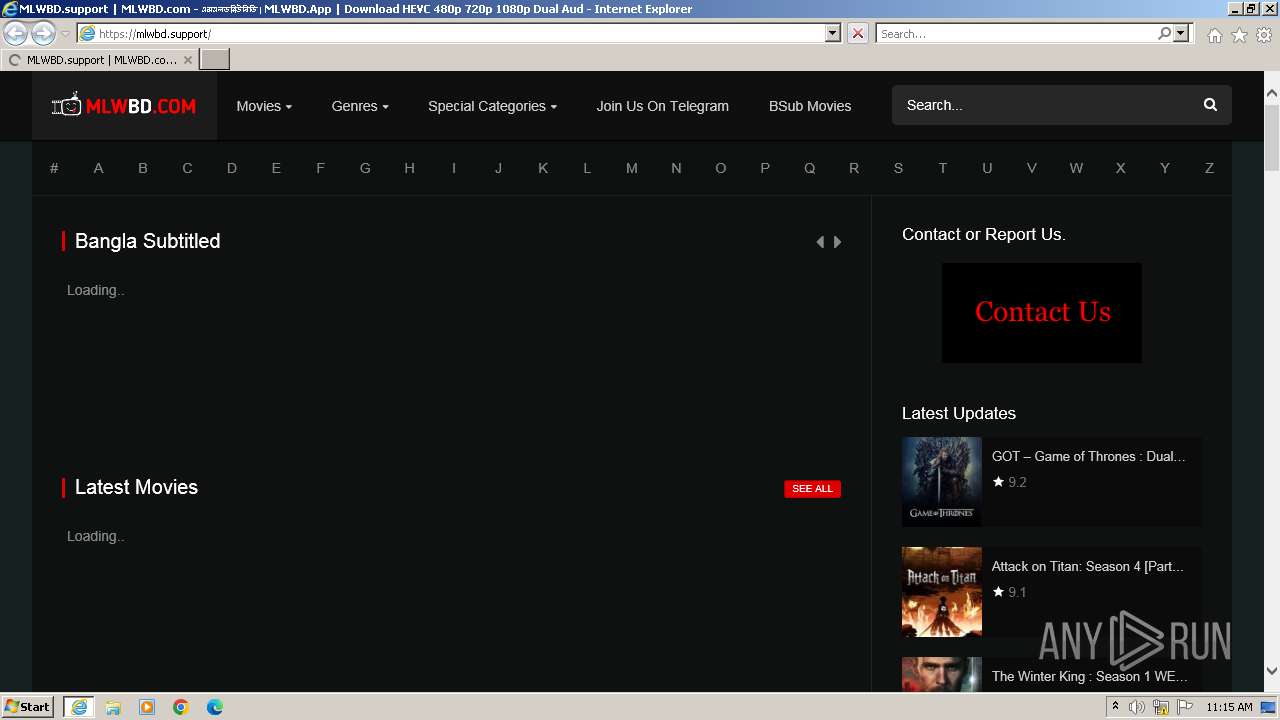Viewport: 1280px width, 720px height.
Task: Launch Google Chrome from the taskbar
Action: pos(181,707)
